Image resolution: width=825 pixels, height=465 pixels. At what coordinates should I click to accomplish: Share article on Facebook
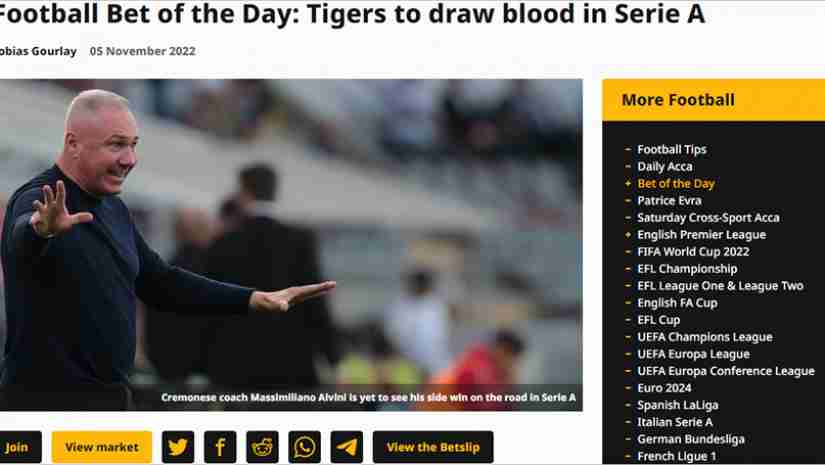pos(220,447)
